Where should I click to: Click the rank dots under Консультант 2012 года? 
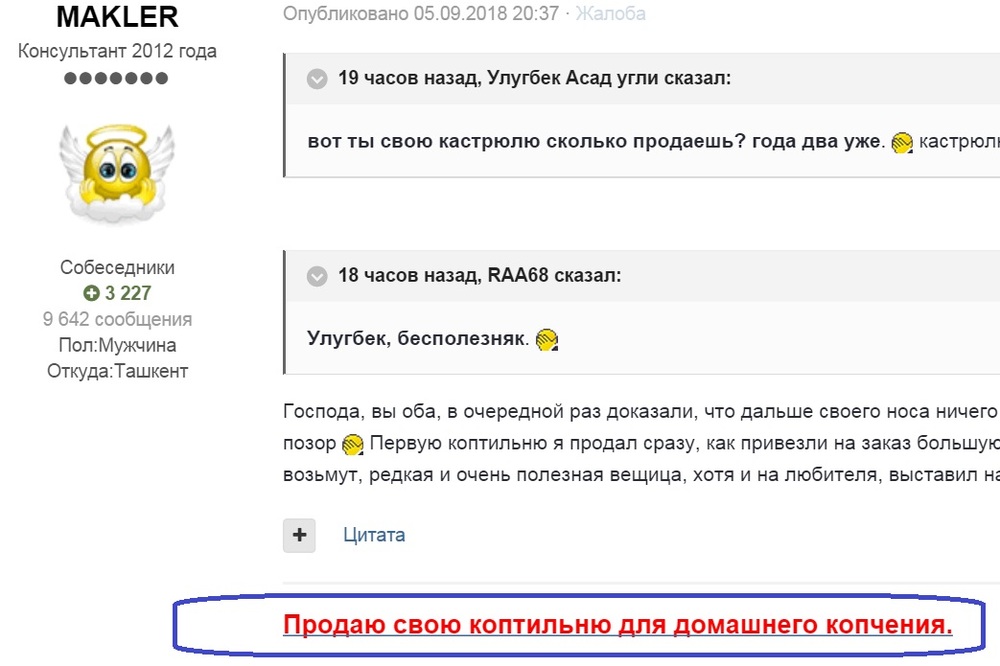coord(117,78)
